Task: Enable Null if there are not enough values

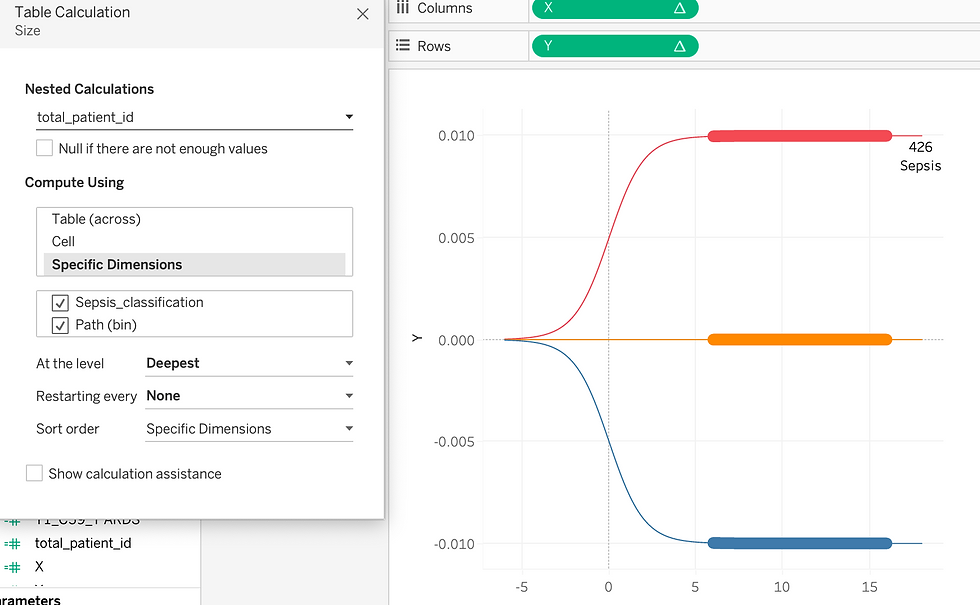Action: pyautogui.click(x=44, y=148)
